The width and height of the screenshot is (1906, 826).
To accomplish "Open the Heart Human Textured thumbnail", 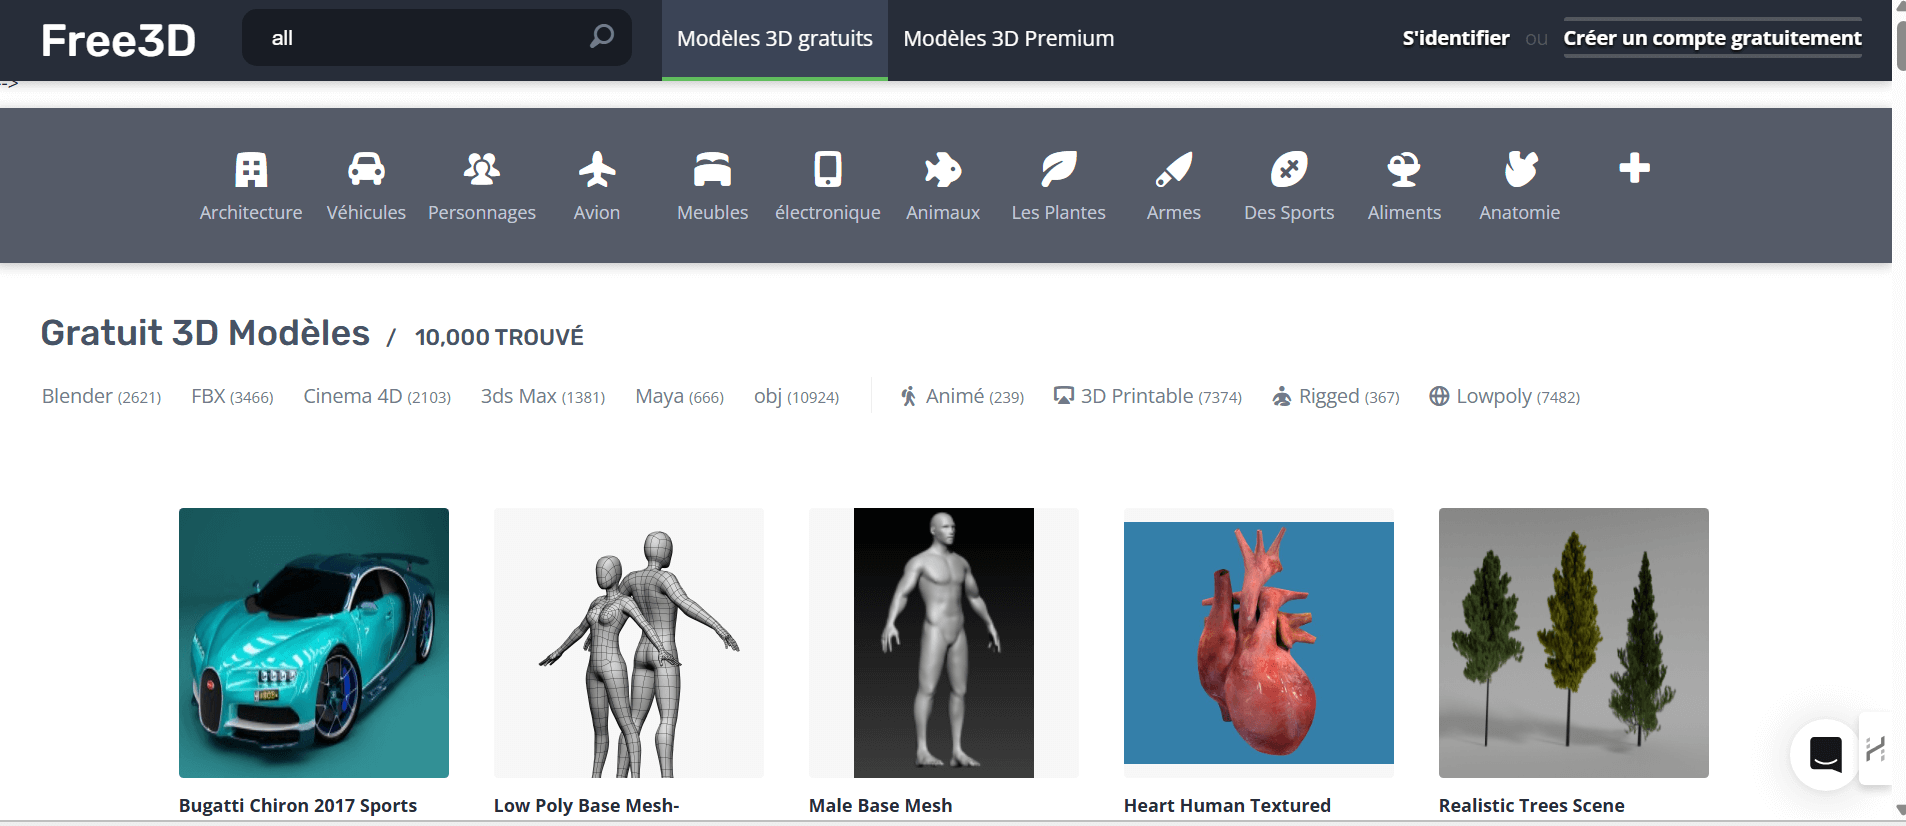I will coord(1259,643).
